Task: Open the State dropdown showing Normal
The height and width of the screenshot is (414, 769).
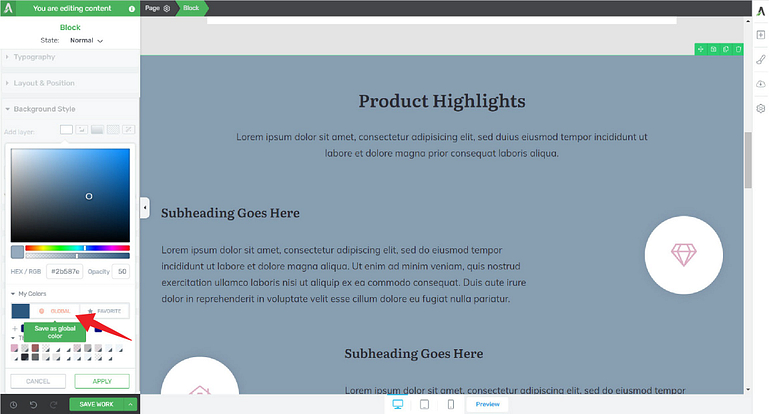Action: pos(86,41)
